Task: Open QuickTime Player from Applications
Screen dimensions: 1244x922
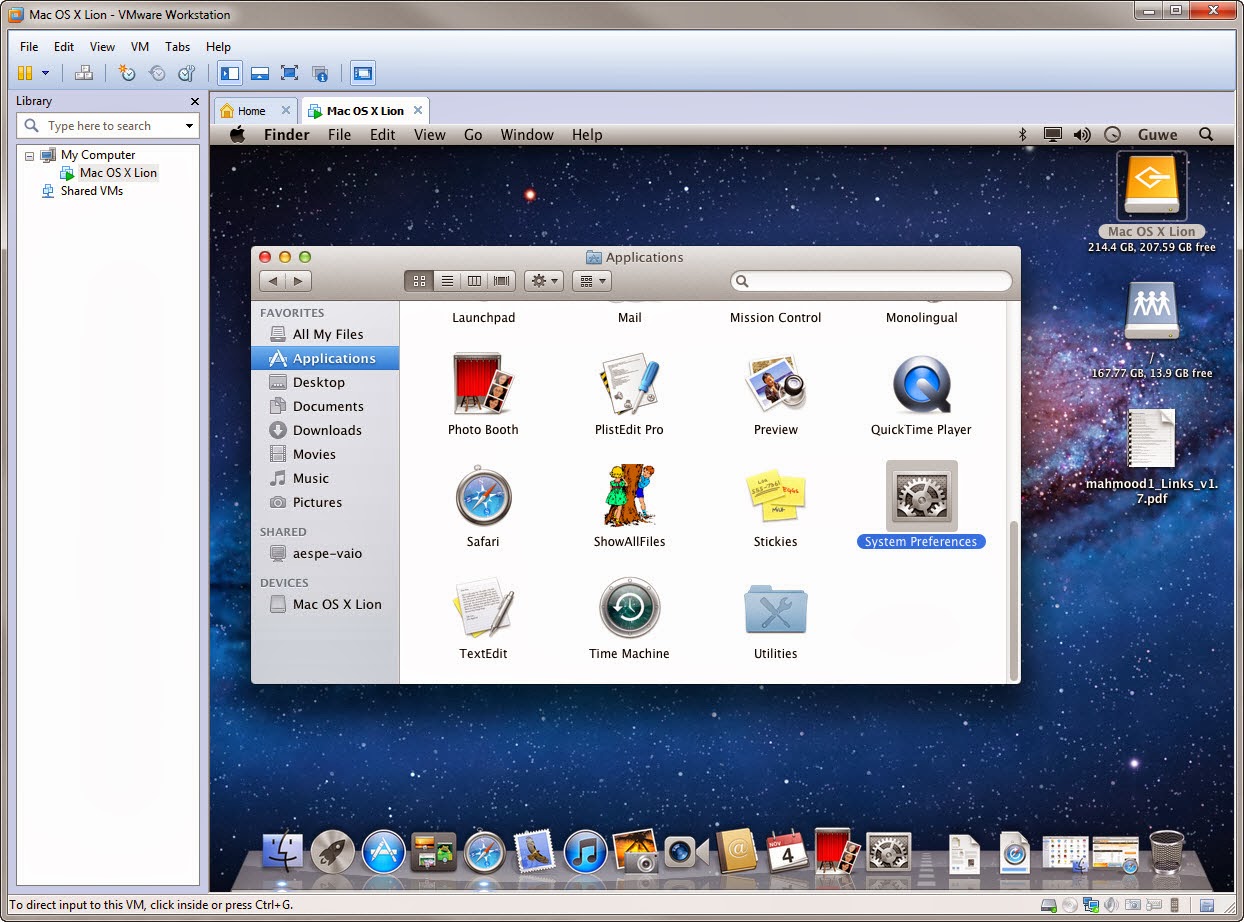Action: 921,385
